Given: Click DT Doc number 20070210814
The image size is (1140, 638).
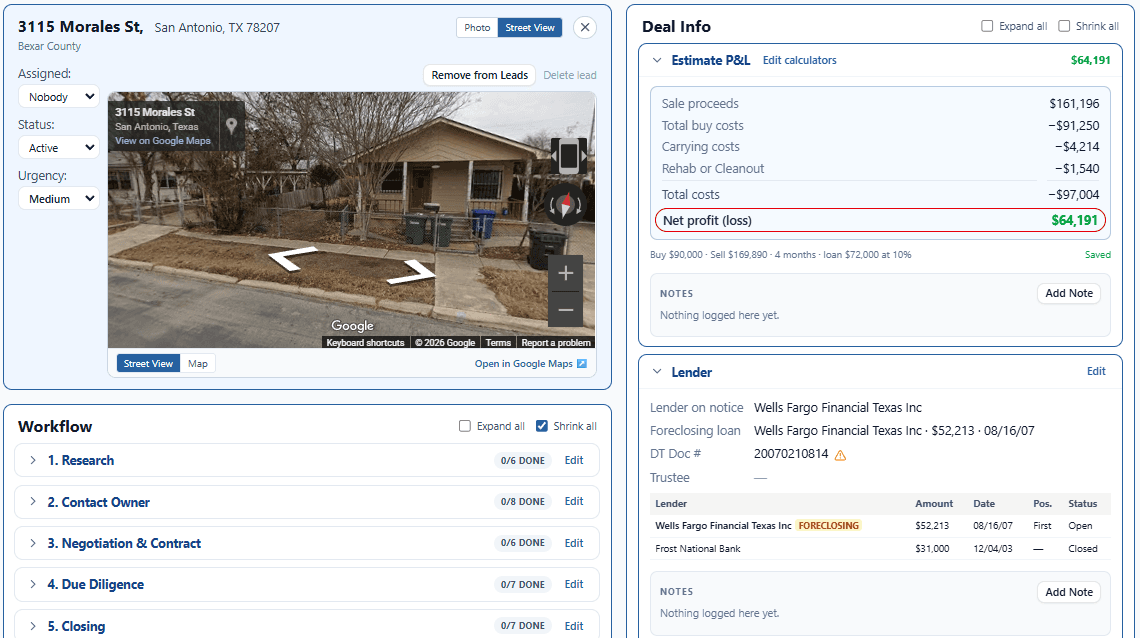Looking at the screenshot, I should (x=791, y=454).
